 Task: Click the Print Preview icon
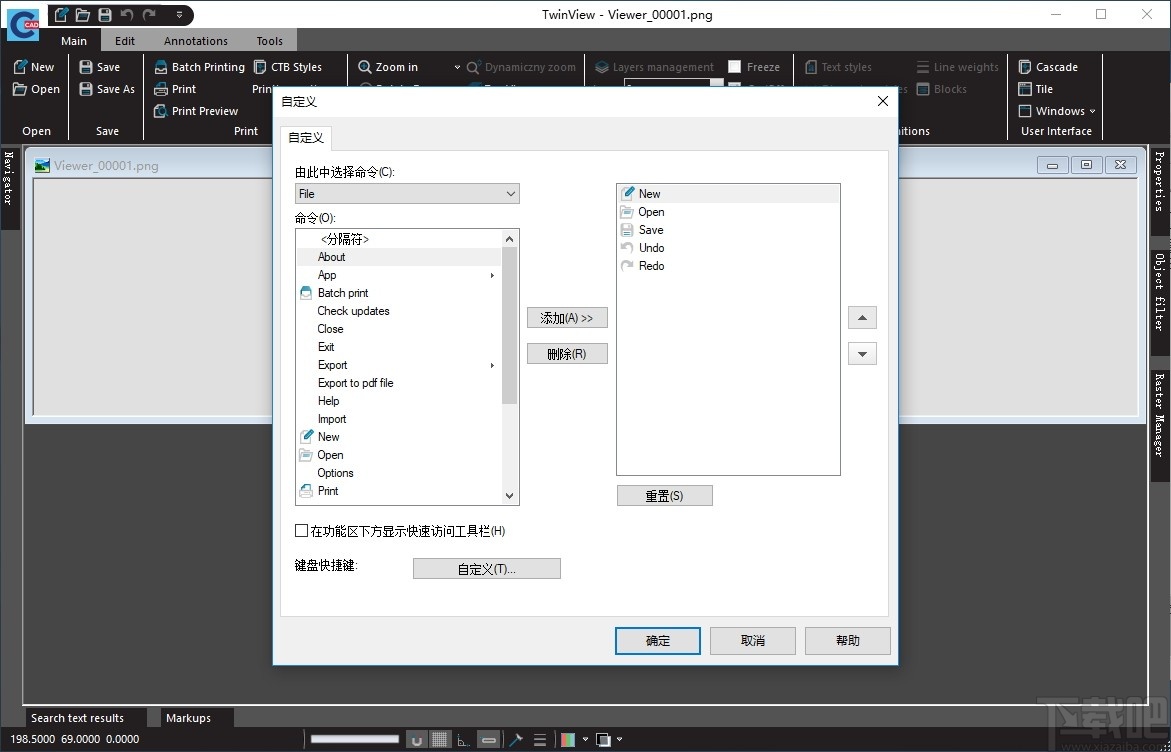pyautogui.click(x=161, y=111)
